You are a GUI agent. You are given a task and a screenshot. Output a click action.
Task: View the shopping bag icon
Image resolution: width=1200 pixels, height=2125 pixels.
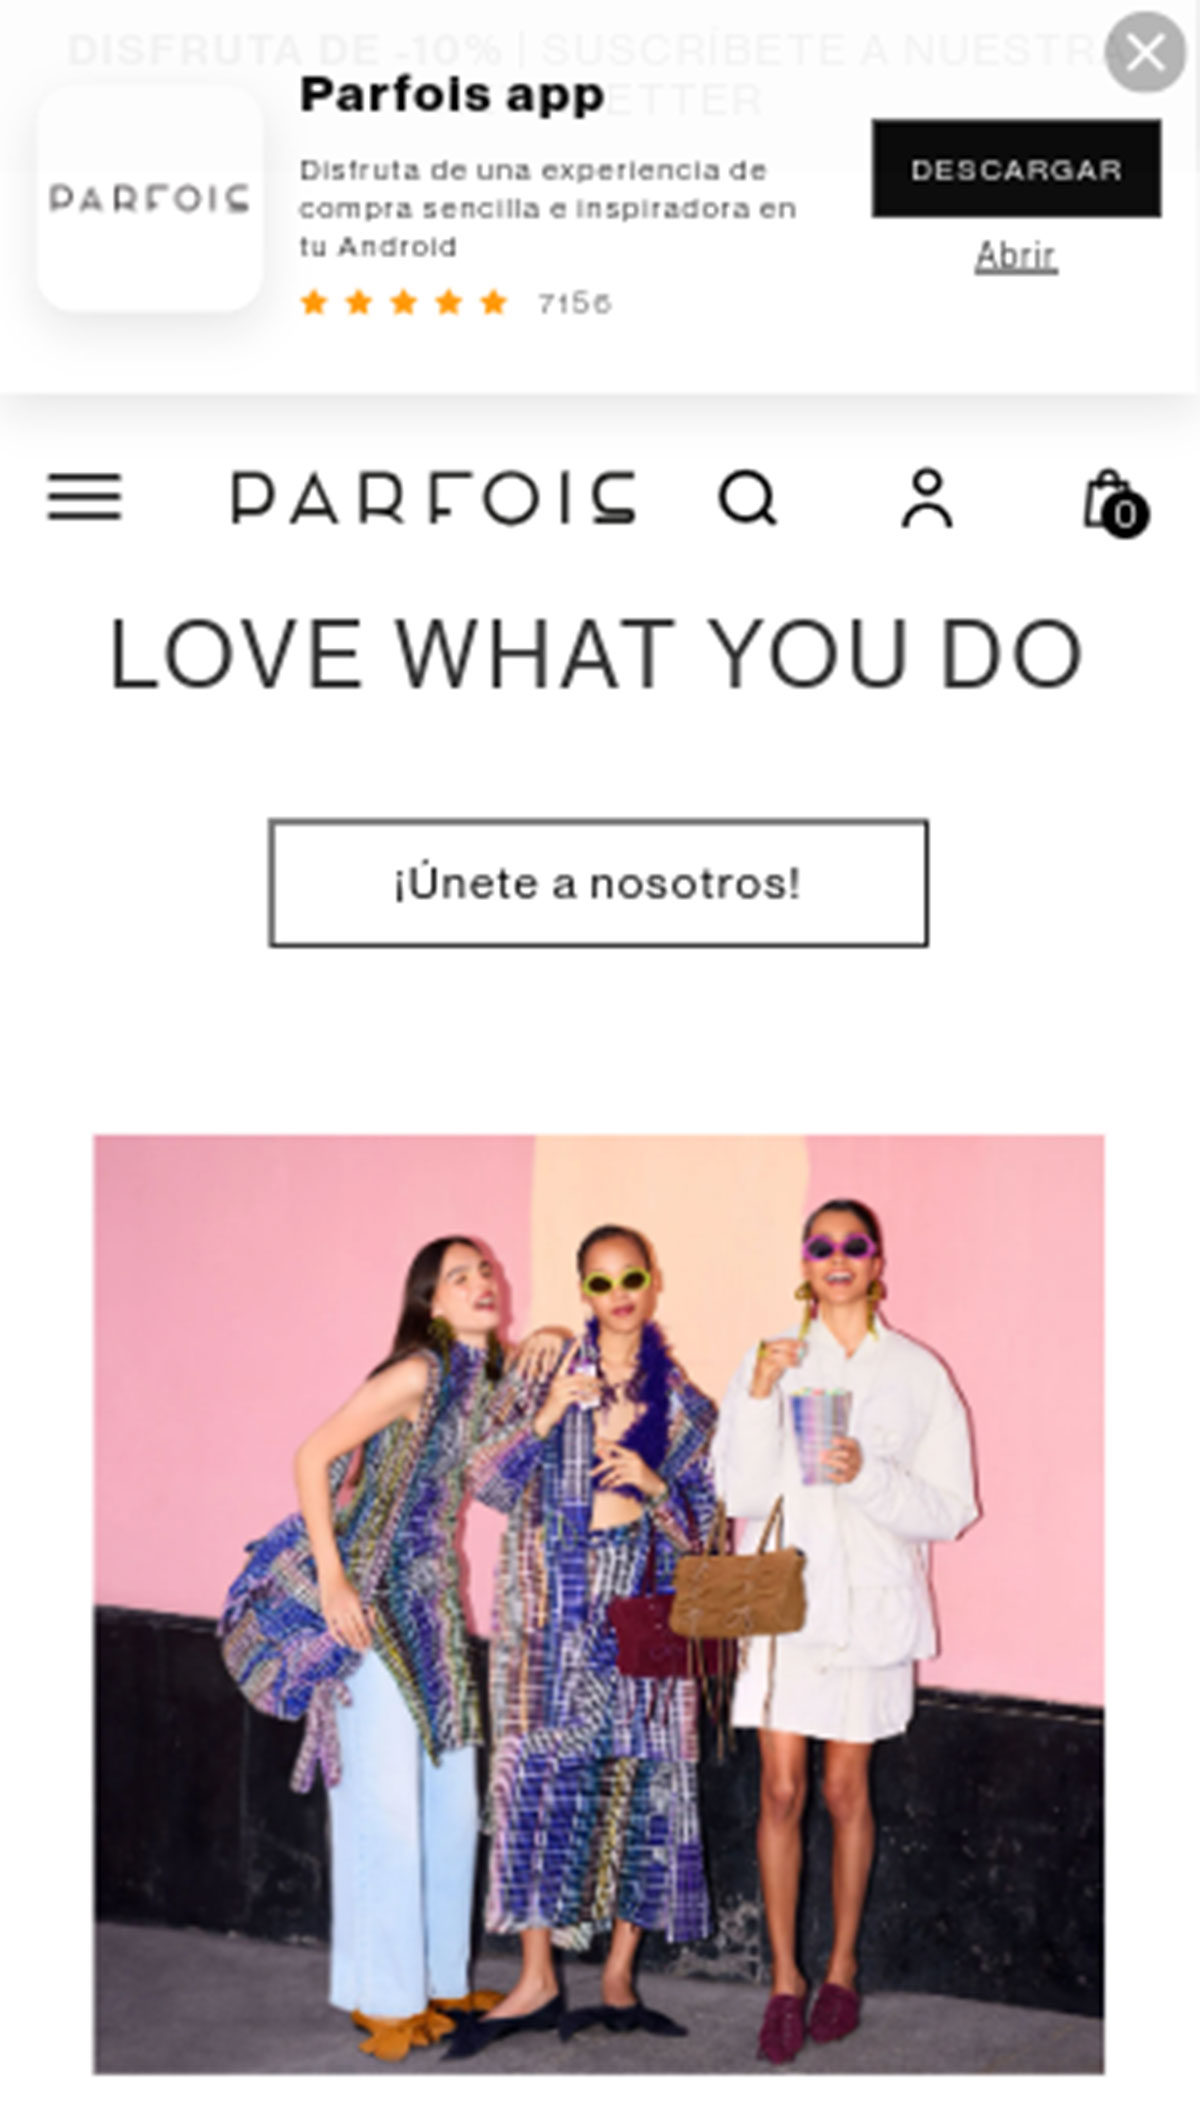tap(1108, 497)
